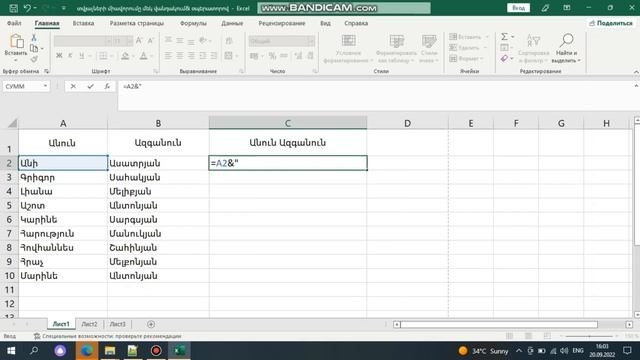This screenshot has width=640, height=360.
Task: Click the Cut scissors icon
Action: click(34, 38)
